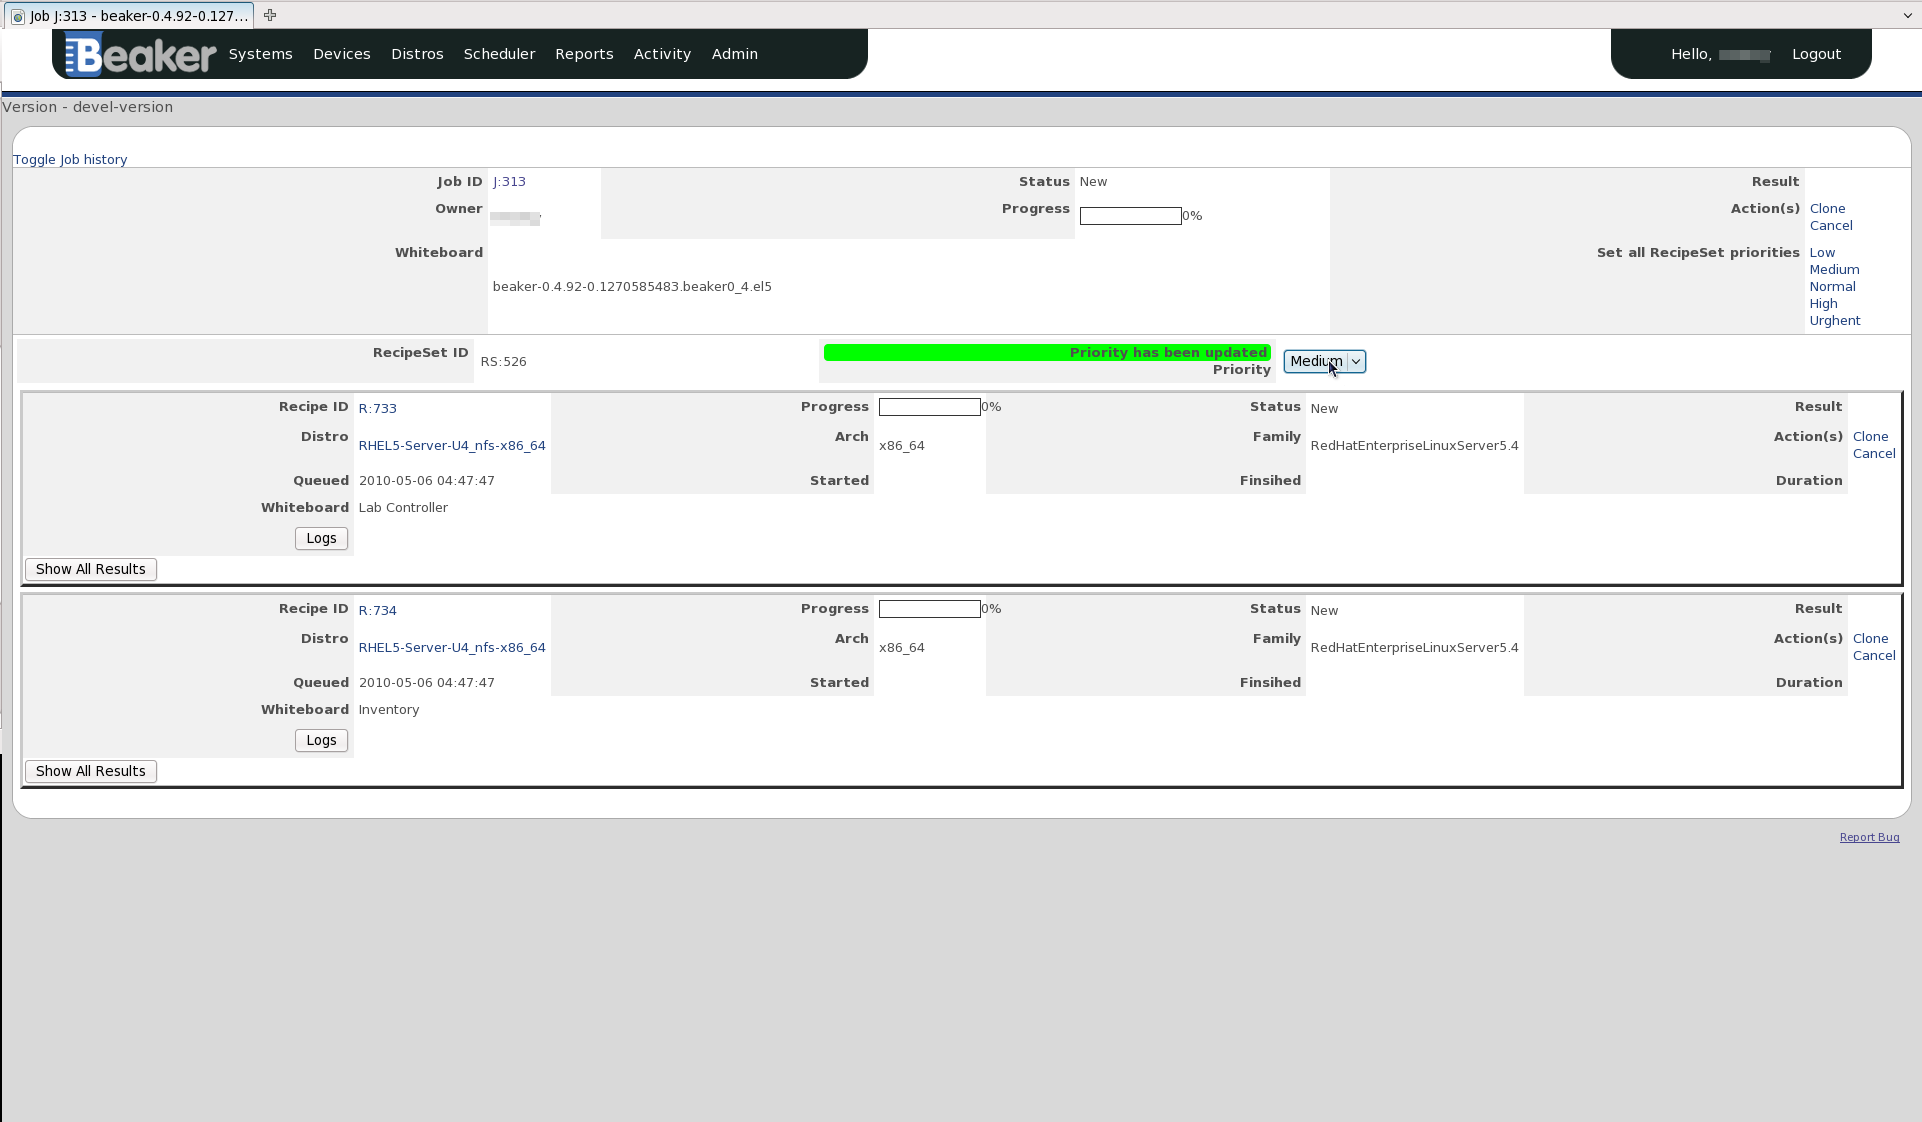This screenshot has height=1122, width=1922.
Task: Click queued time of recipe R:733
Action: [426, 481]
